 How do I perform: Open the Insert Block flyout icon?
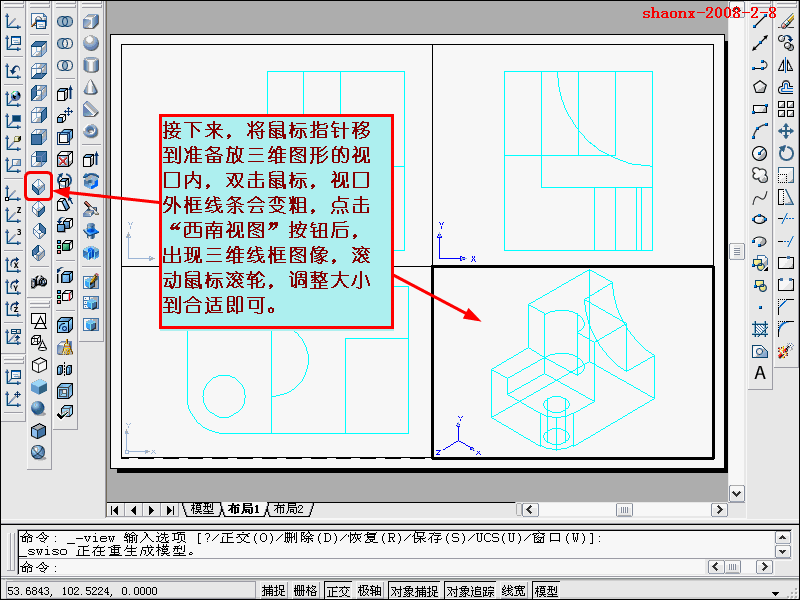click(760, 263)
